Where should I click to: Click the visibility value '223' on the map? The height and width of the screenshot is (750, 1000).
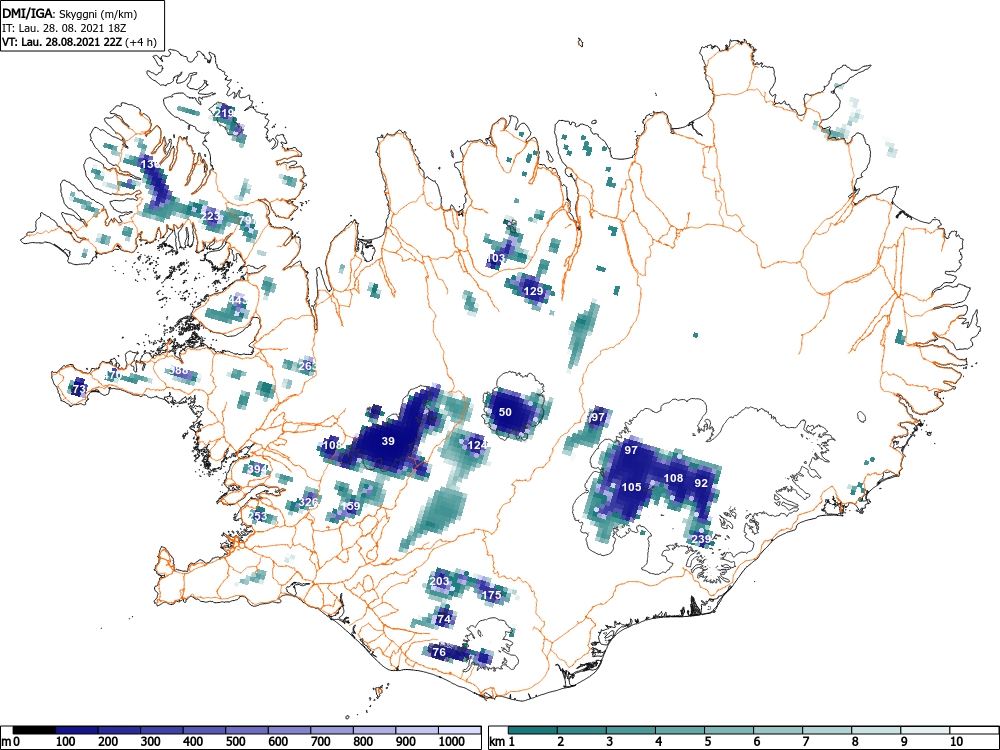point(210,216)
